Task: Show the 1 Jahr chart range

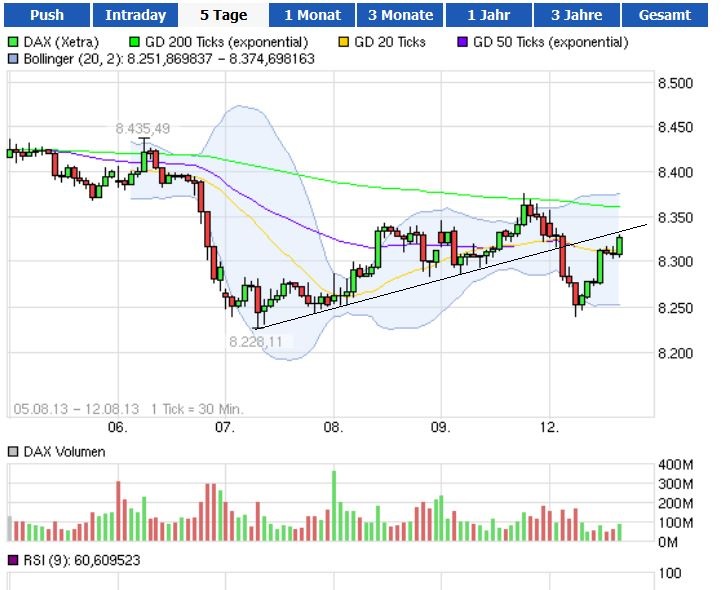Action: (x=490, y=15)
